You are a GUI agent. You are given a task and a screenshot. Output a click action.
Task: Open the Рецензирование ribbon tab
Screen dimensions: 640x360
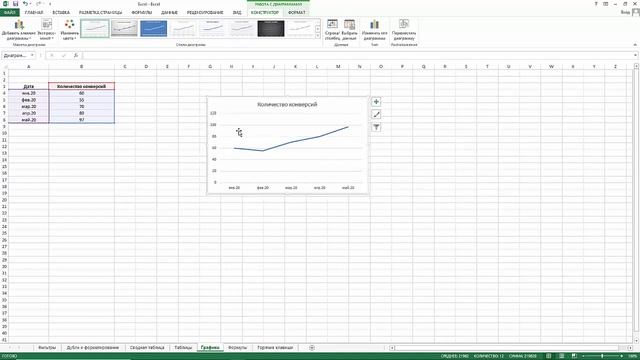tap(205, 13)
